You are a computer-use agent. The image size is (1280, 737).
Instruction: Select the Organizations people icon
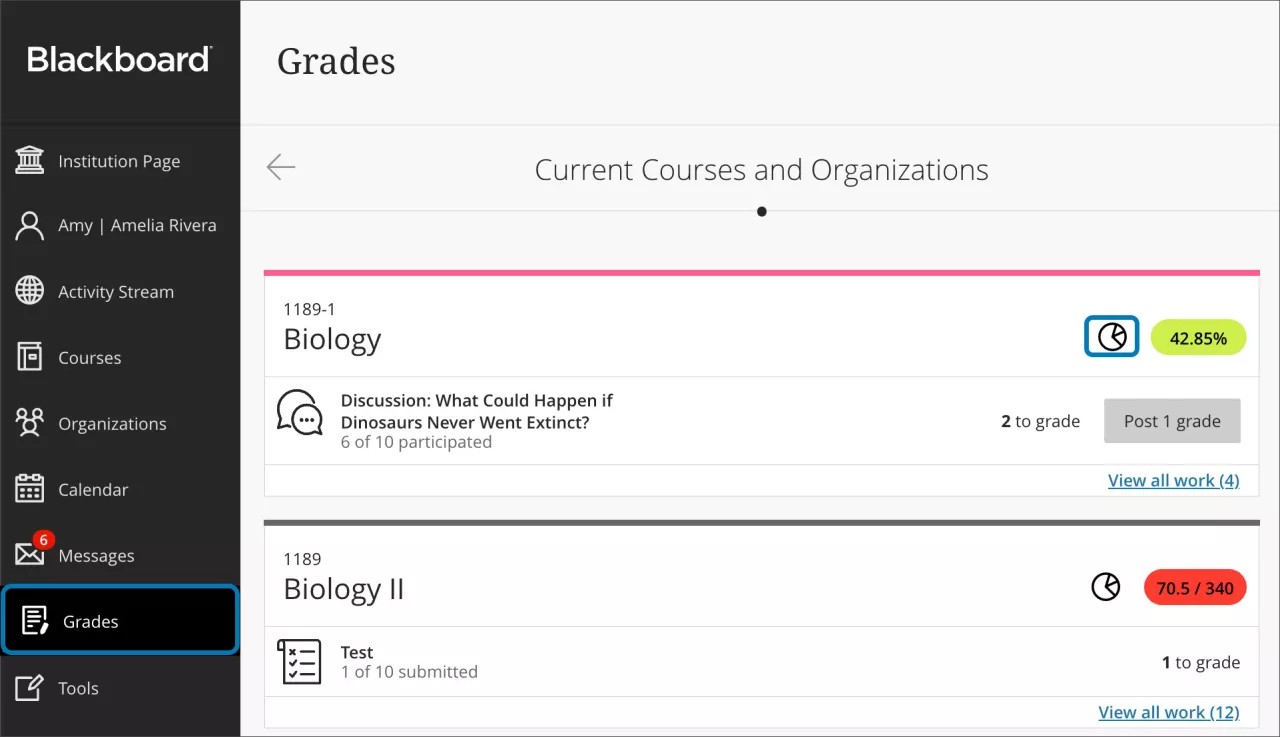tap(29, 423)
